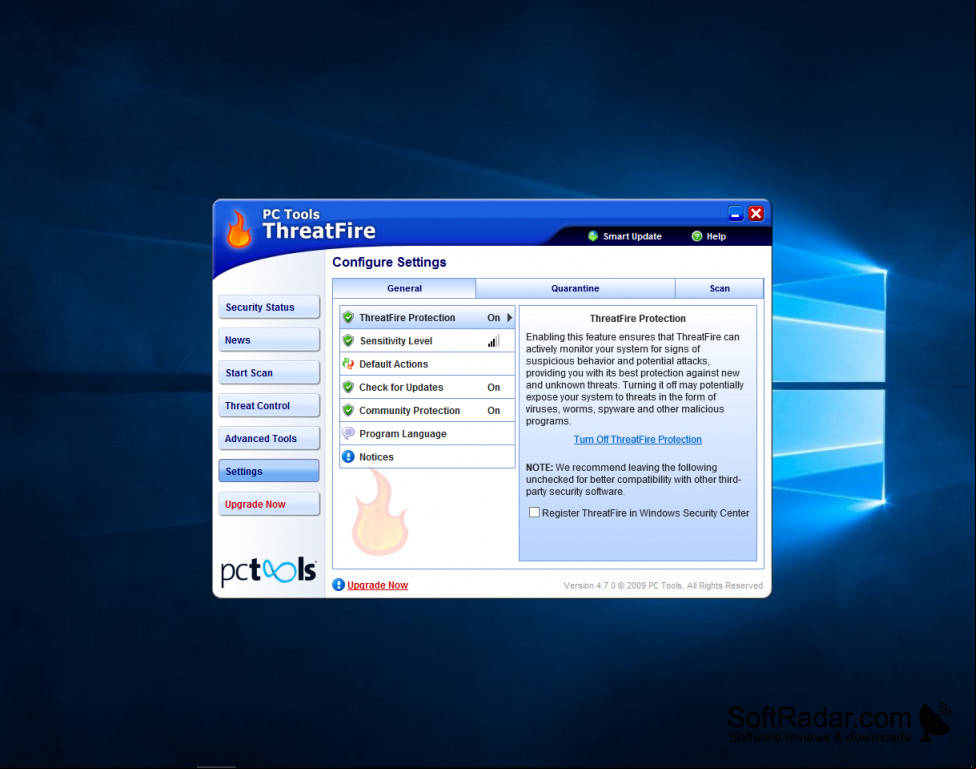Open Security Status from the sidebar

point(269,307)
